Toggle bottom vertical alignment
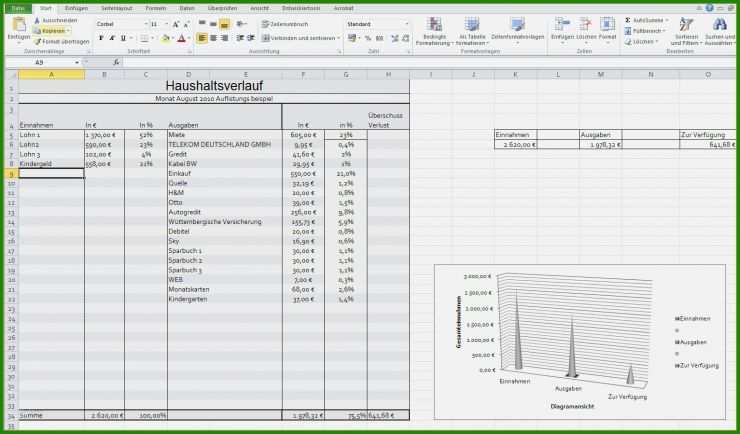The height and width of the screenshot is (434, 740). [x=224, y=24]
